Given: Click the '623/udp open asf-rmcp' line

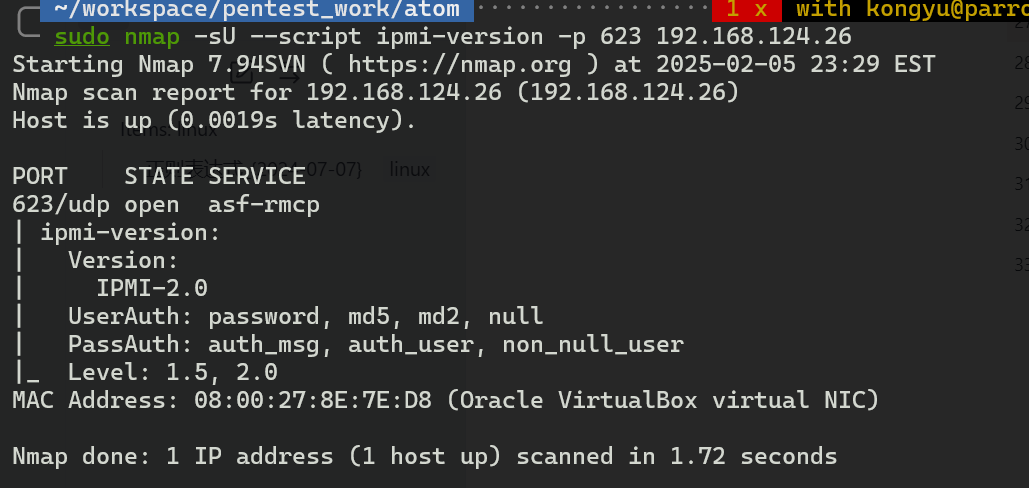Looking at the screenshot, I should coord(166,205).
